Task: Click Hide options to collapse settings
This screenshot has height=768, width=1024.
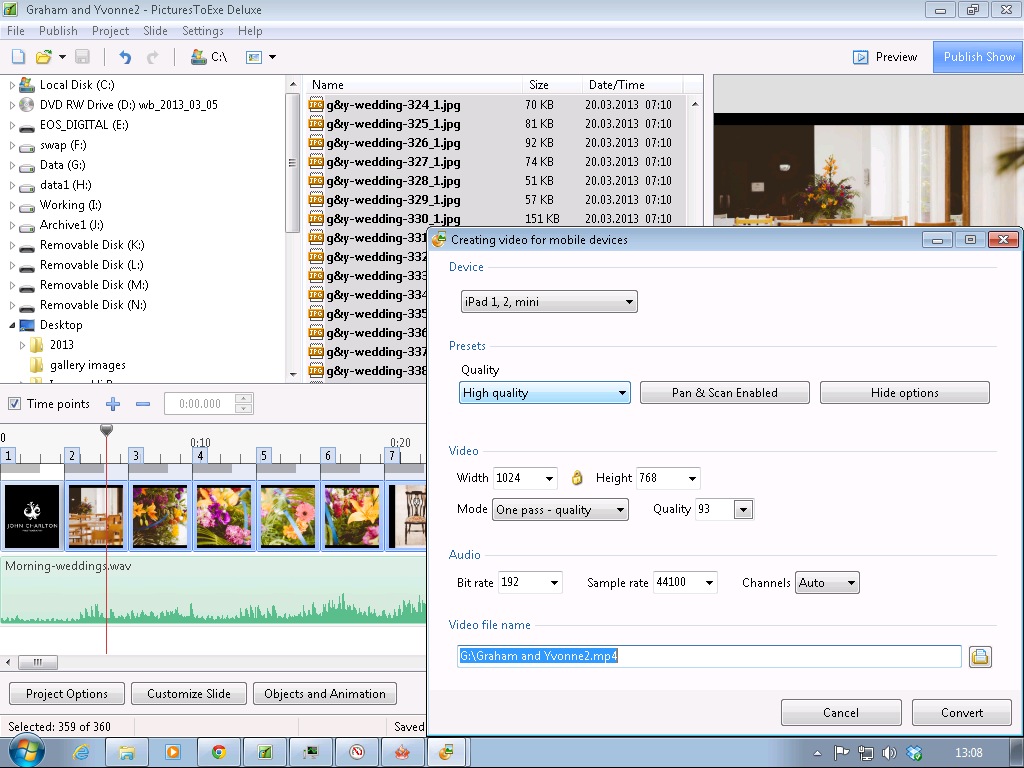Action: click(x=904, y=393)
